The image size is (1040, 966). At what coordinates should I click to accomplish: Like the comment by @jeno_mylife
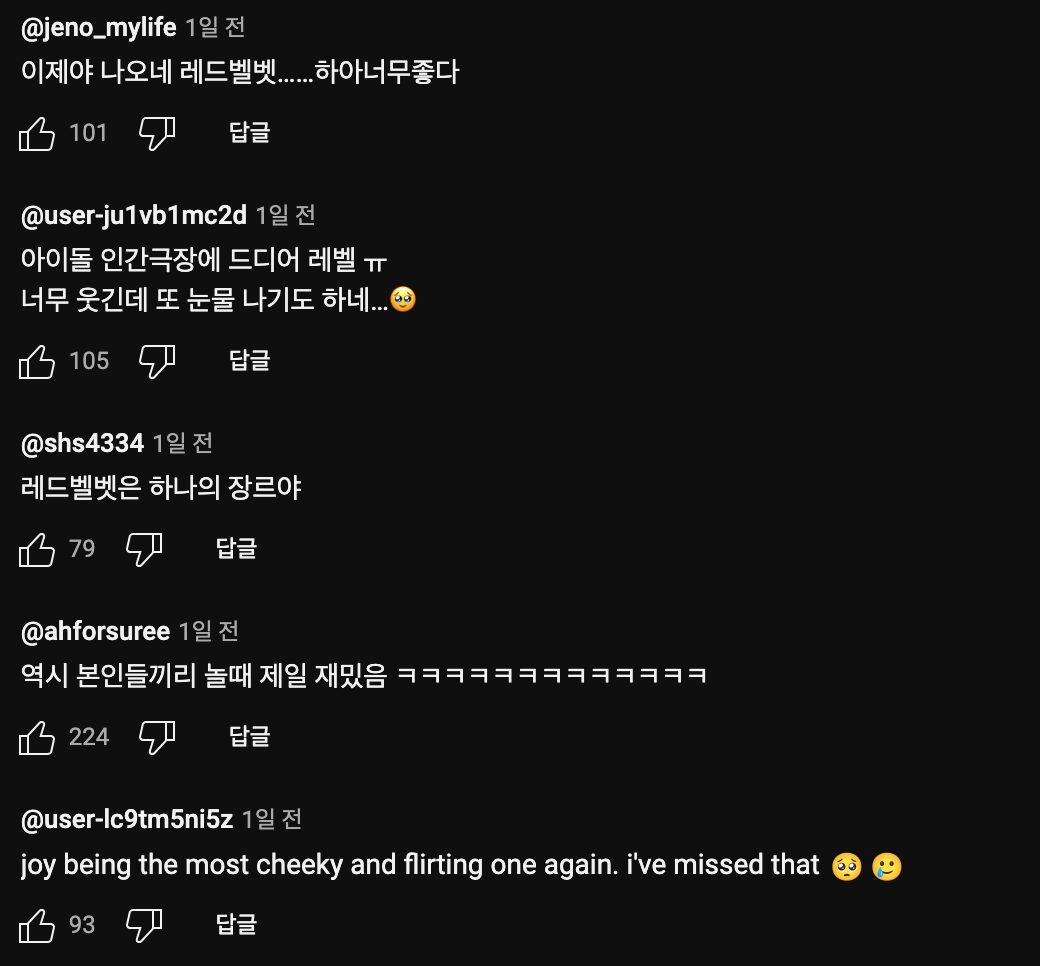tap(37, 133)
